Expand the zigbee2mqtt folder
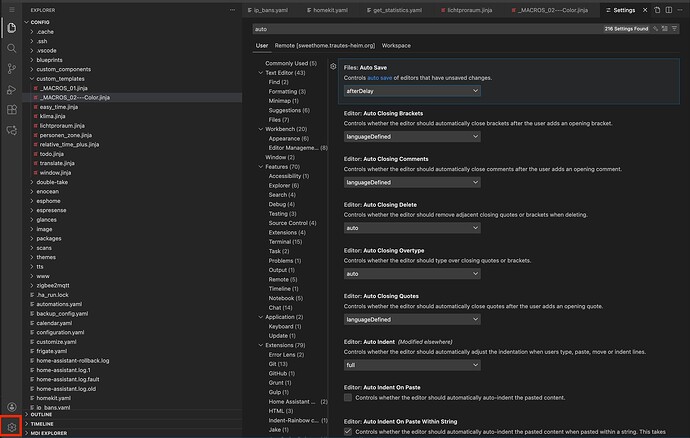This screenshot has height=438, width=690. [53, 285]
